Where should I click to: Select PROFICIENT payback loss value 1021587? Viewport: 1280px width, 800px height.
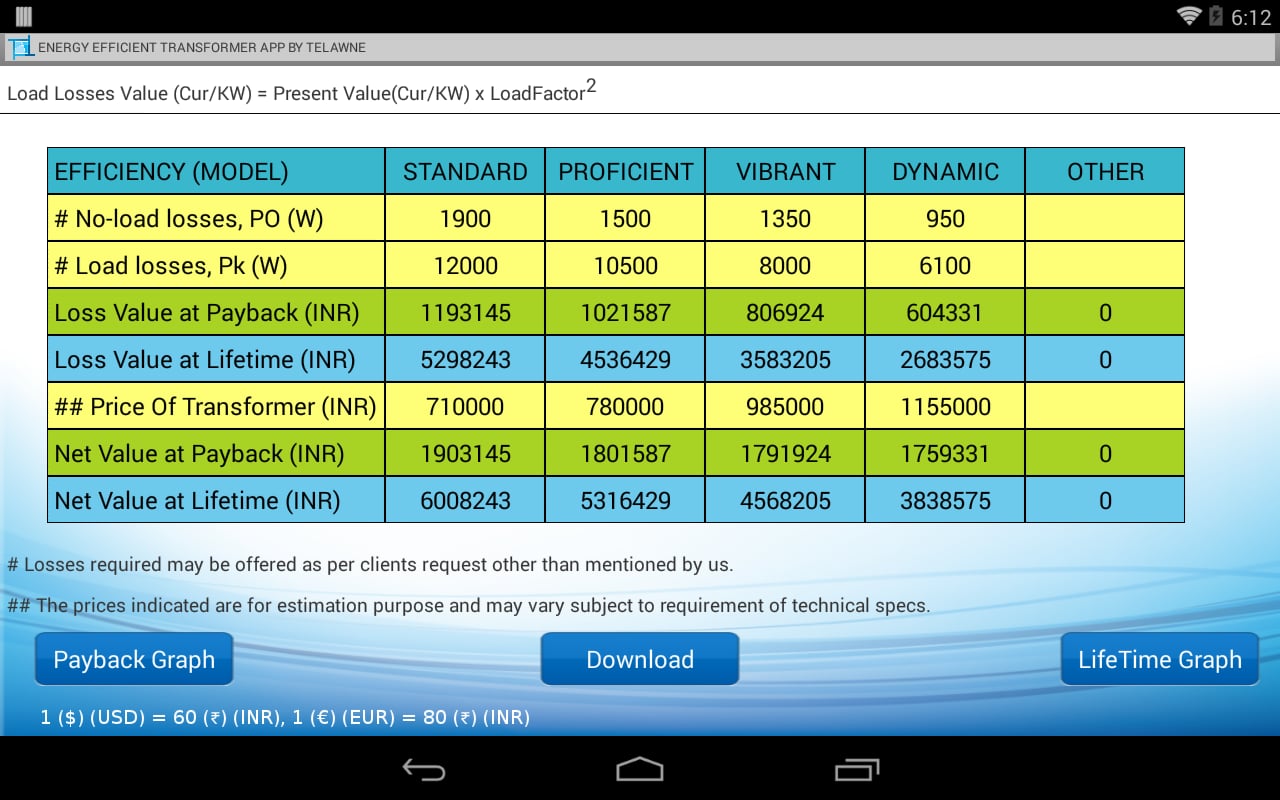pyautogui.click(x=625, y=312)
